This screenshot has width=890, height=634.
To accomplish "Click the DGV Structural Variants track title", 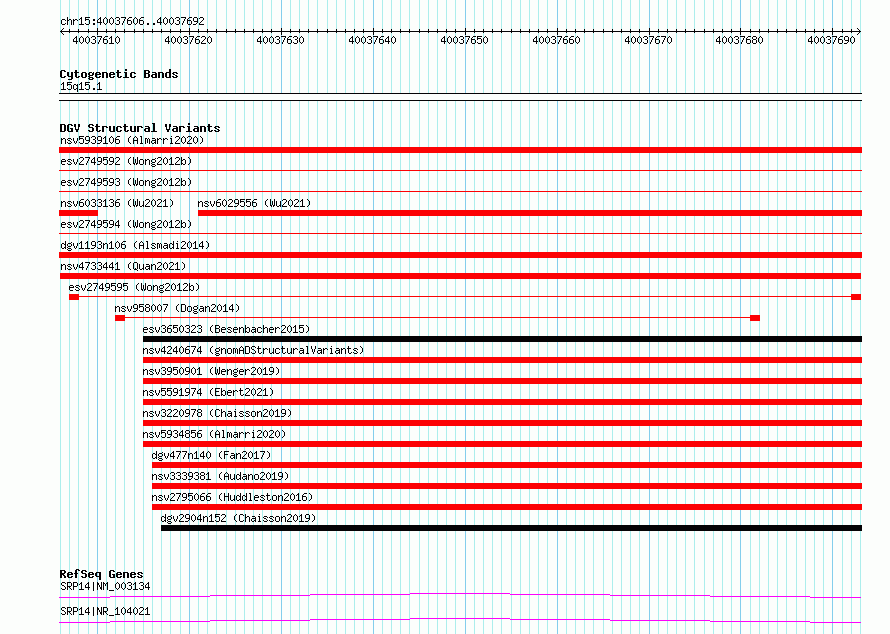I will pos(140,128).
